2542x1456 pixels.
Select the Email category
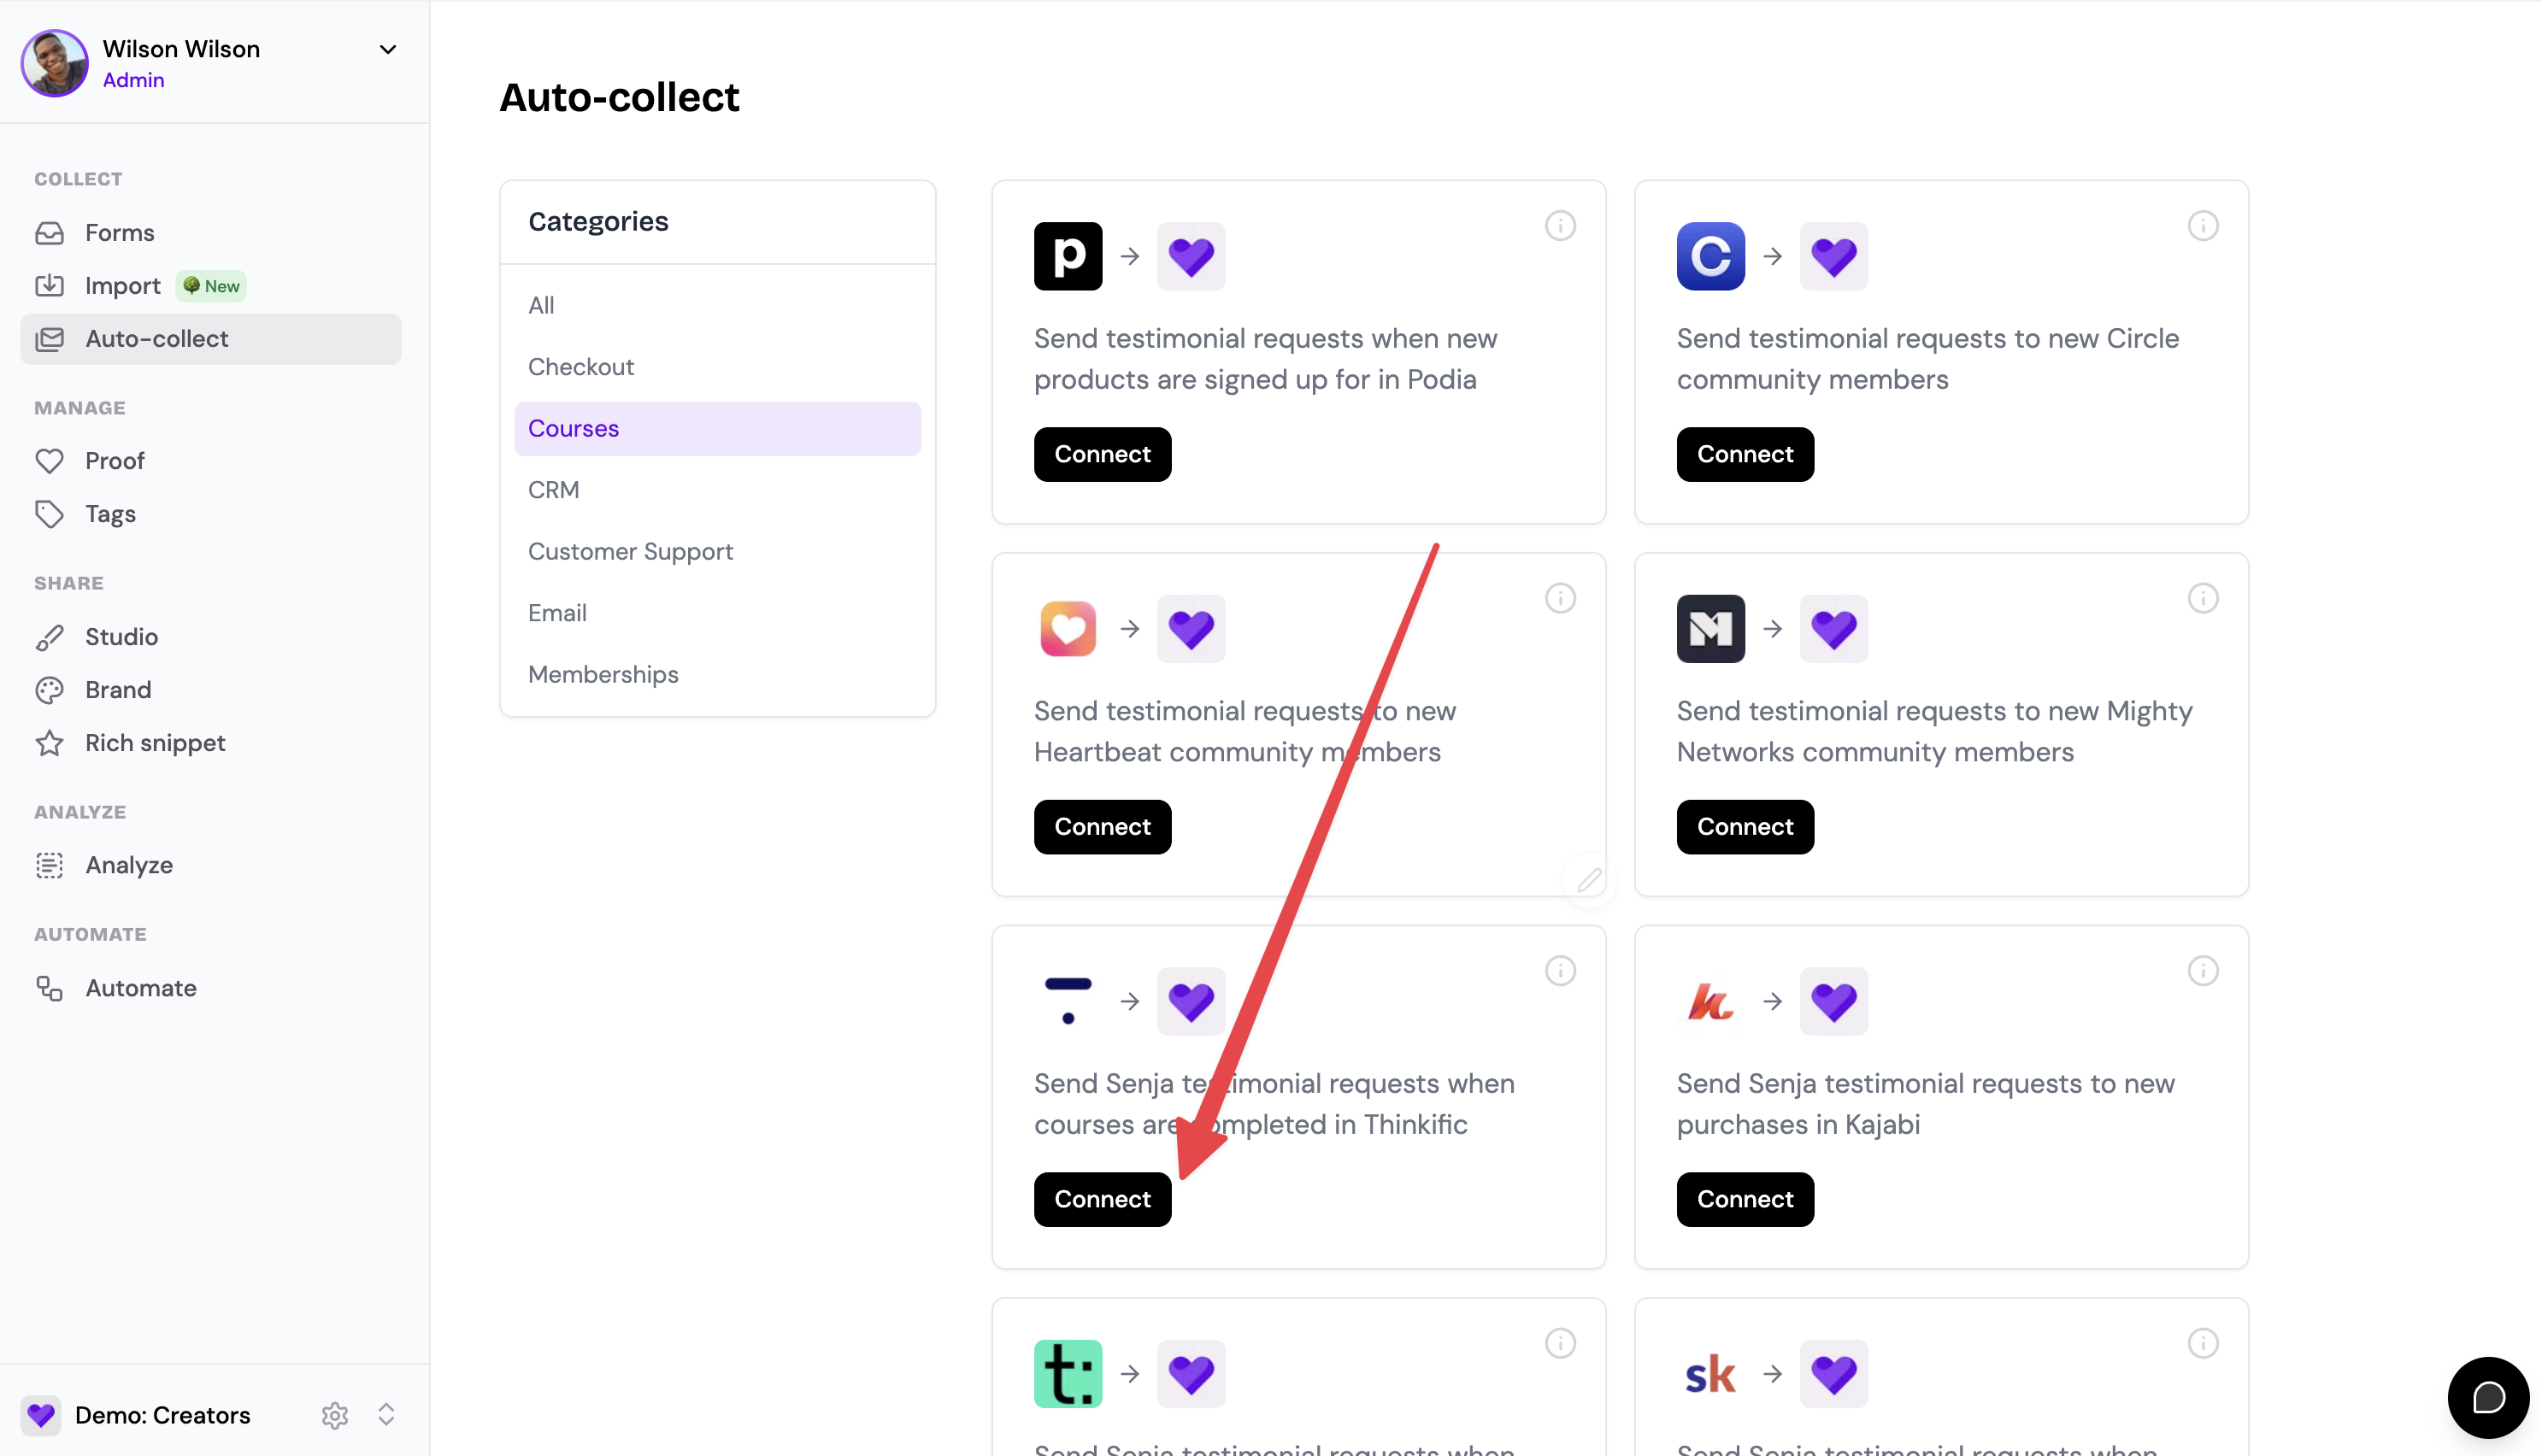point(718,613)
